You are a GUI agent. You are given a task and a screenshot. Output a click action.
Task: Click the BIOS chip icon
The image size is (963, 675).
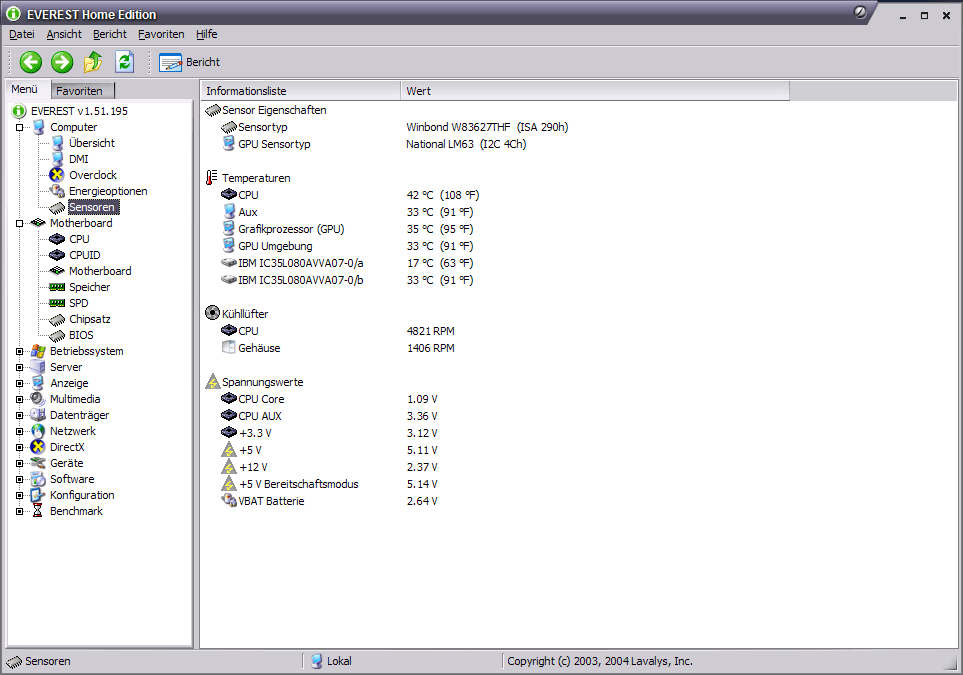57,335
